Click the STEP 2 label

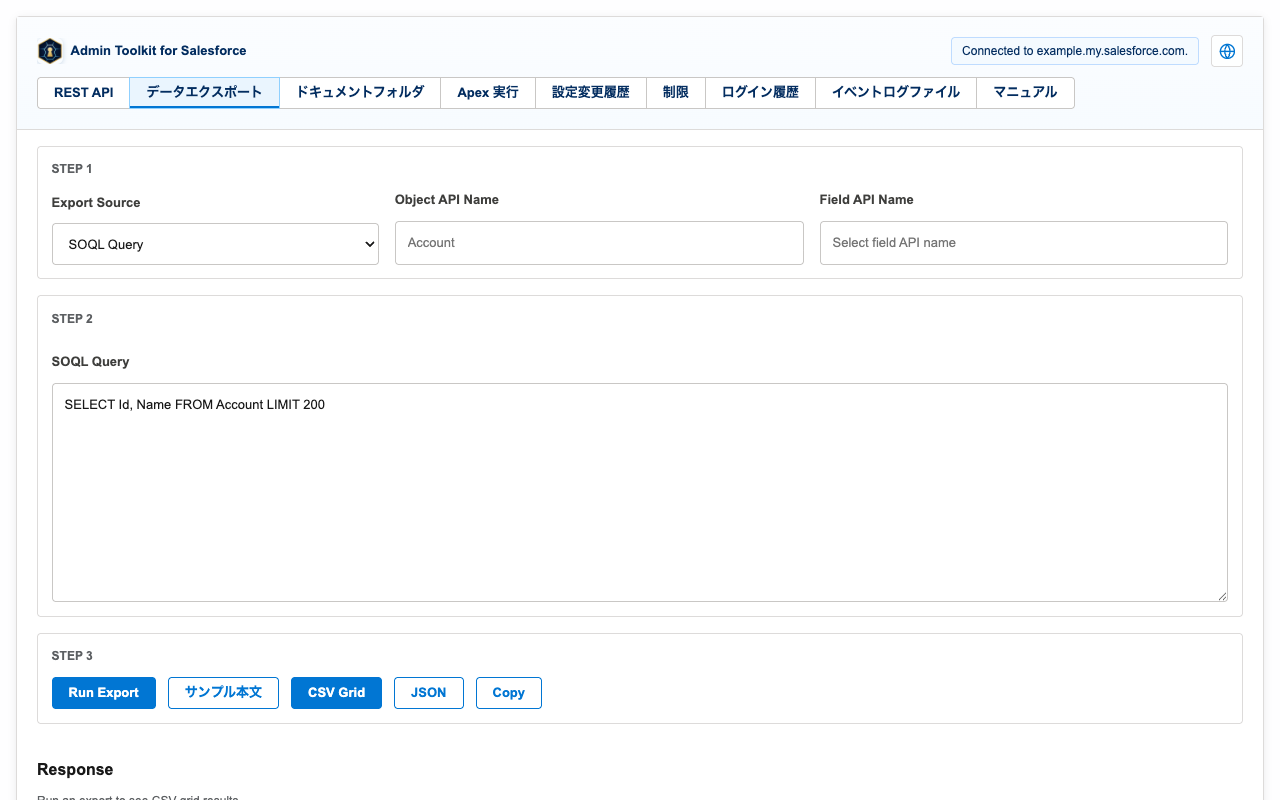pyautogui.click(x=72, y=319)
